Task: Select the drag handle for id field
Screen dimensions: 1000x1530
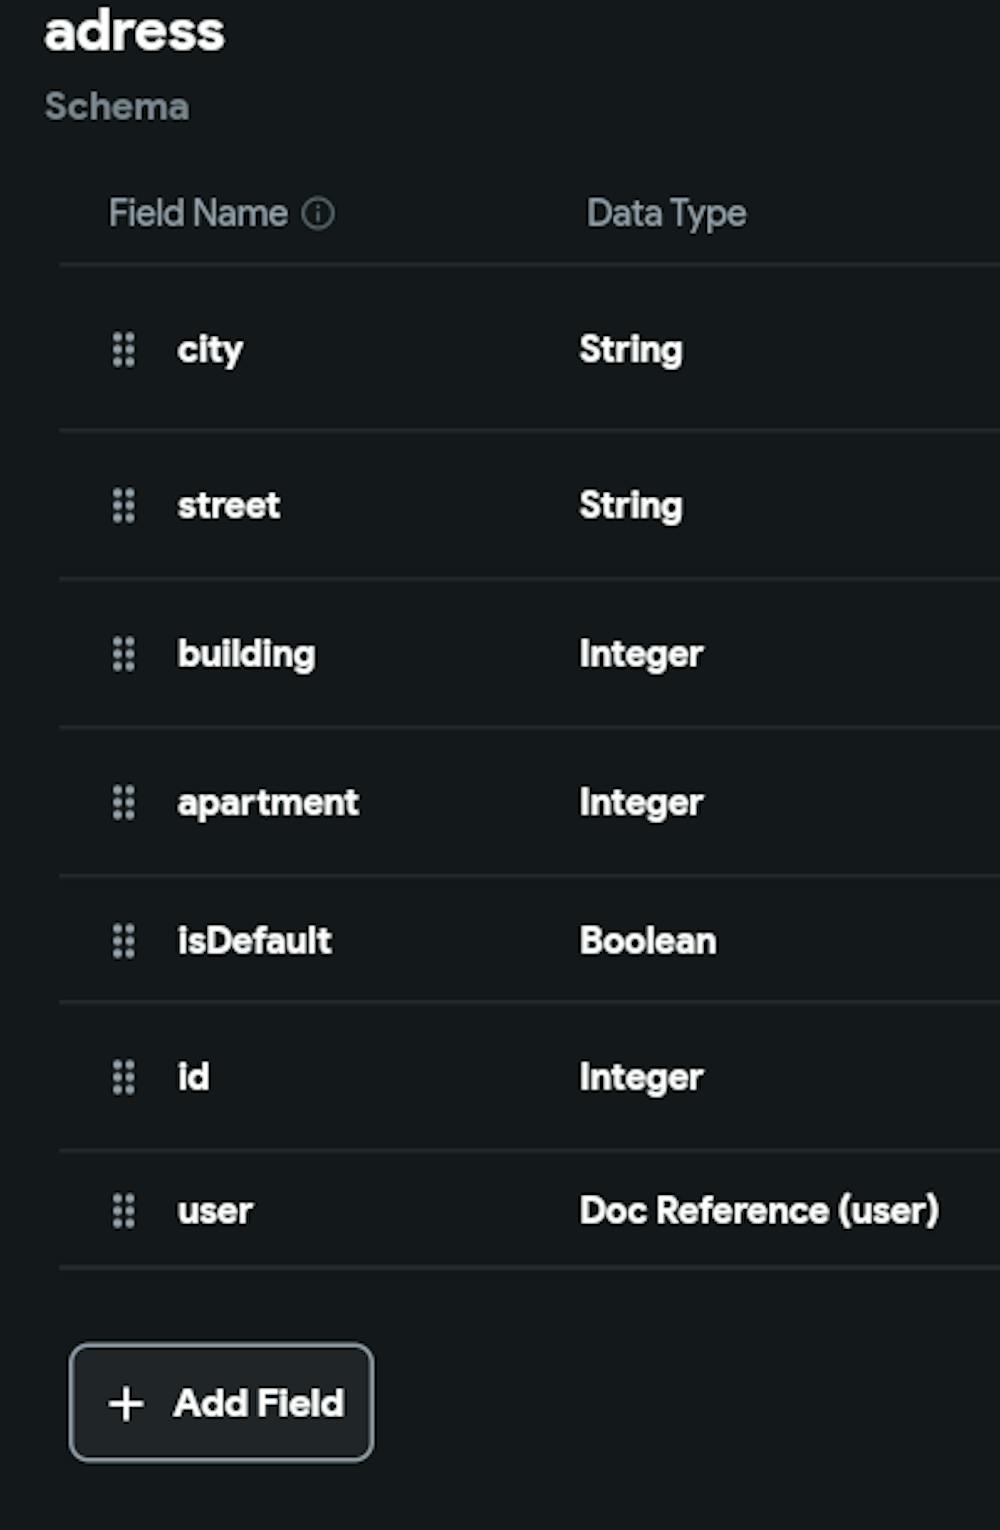Action: point(123,1078)
